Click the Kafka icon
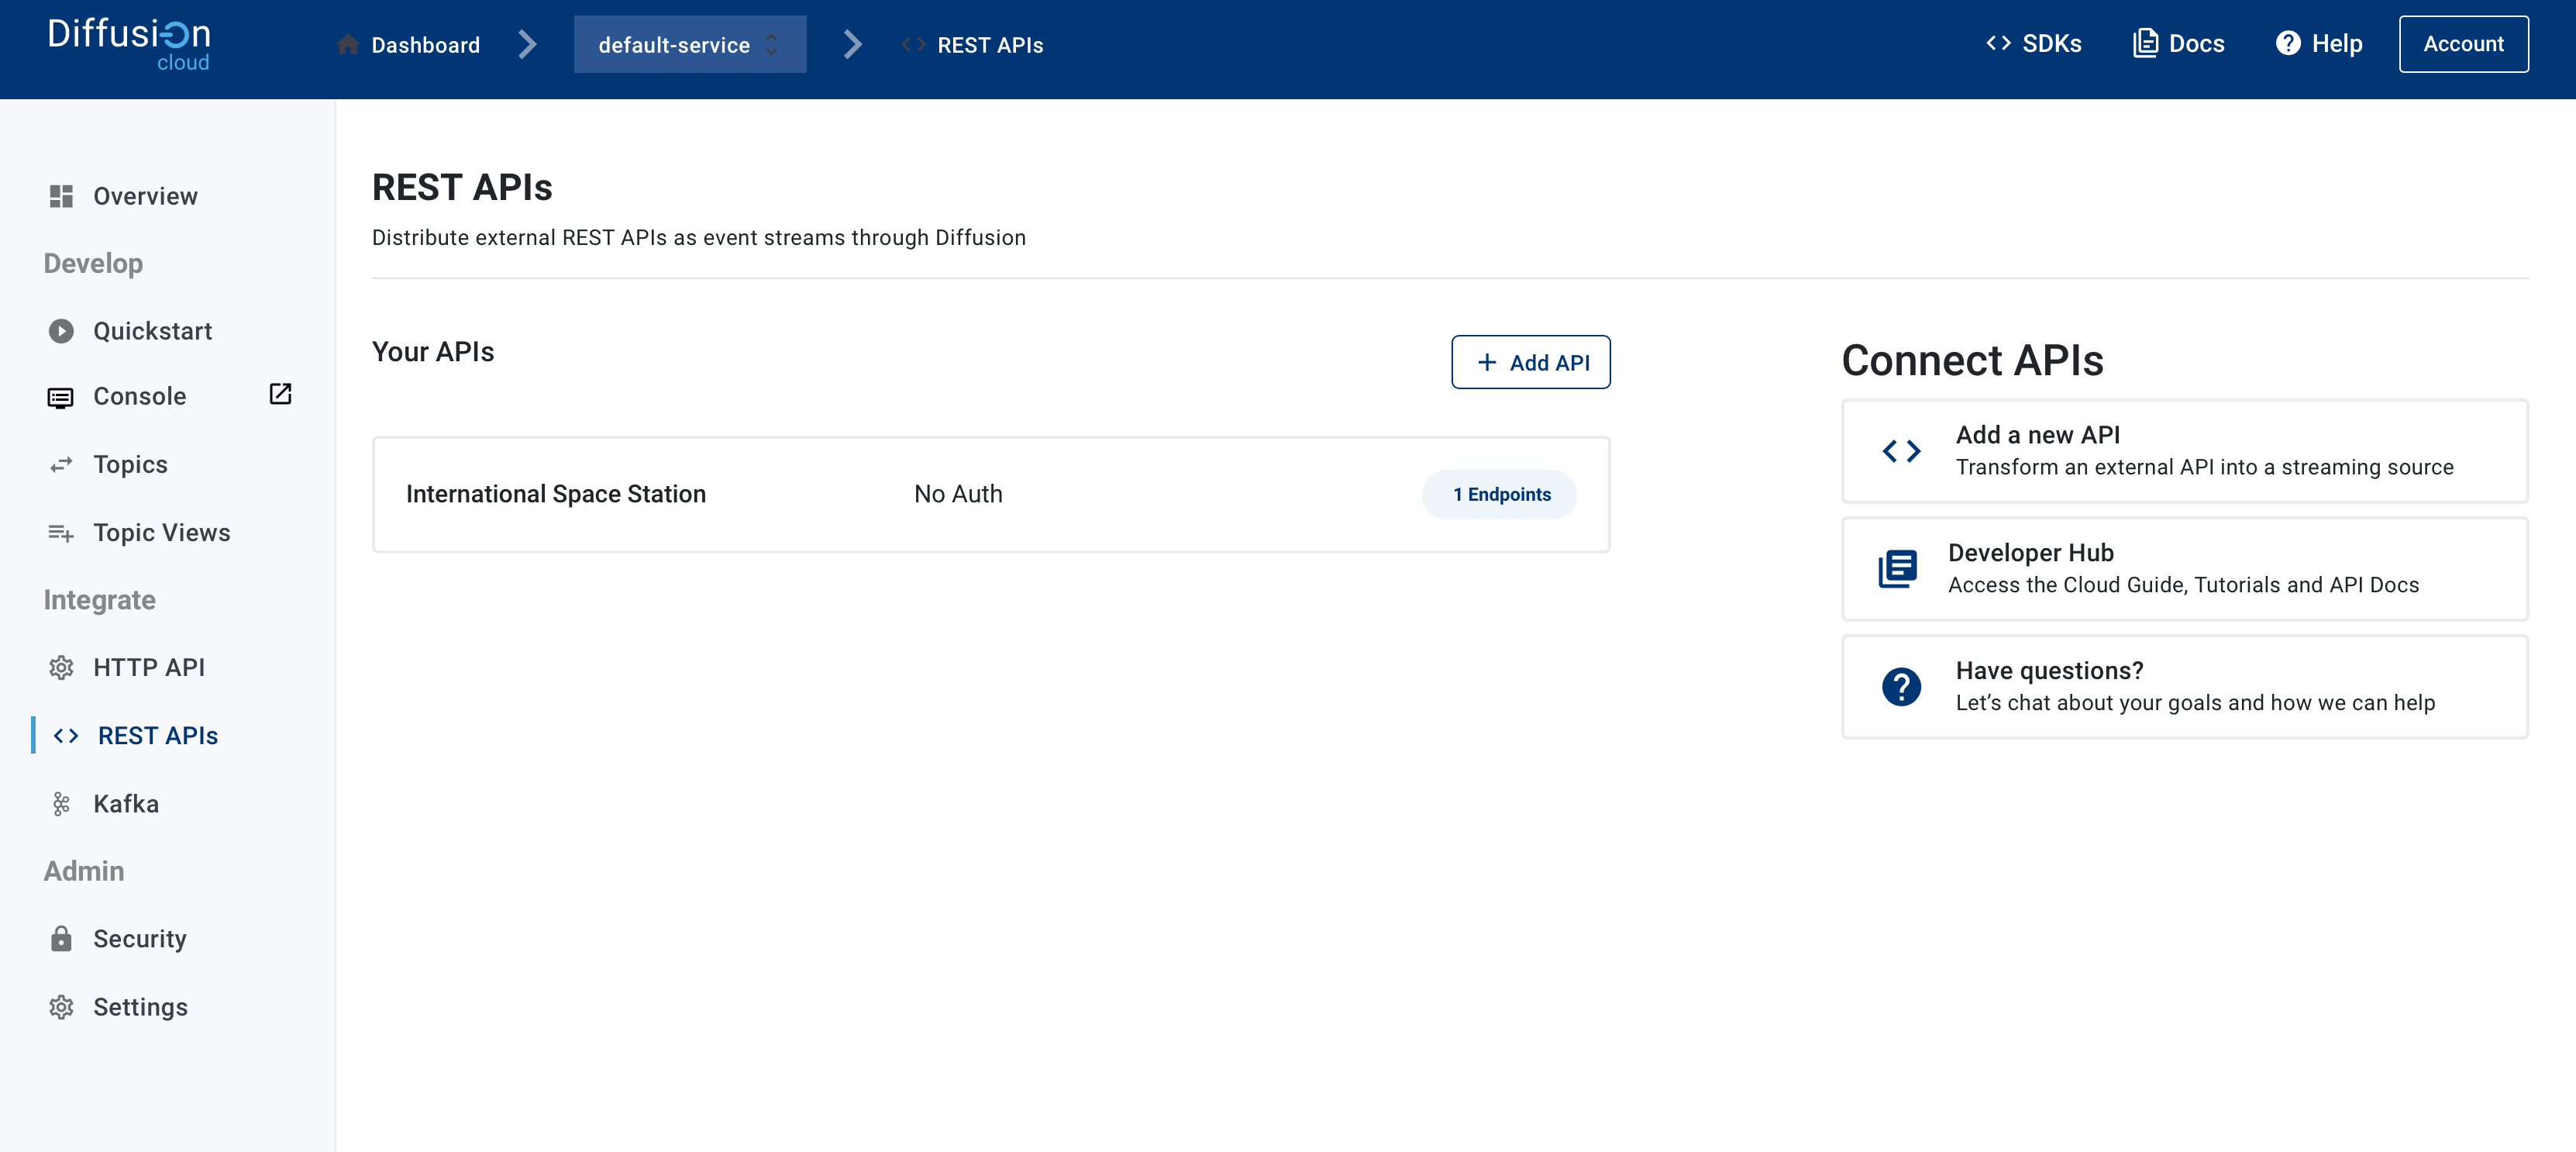The height and width of the screenshot is (1152, 2576). pyautogui.click(x=61, y=804)
